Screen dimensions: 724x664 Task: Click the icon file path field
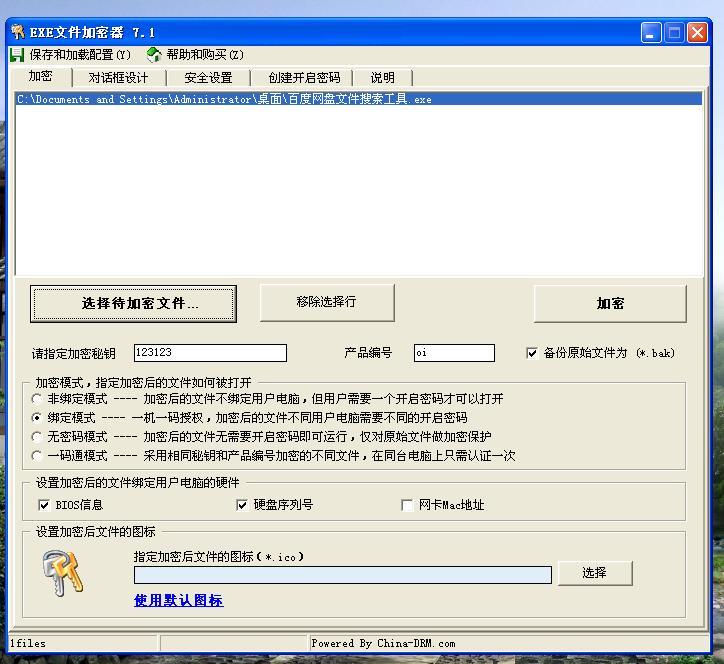click(343, 575)
